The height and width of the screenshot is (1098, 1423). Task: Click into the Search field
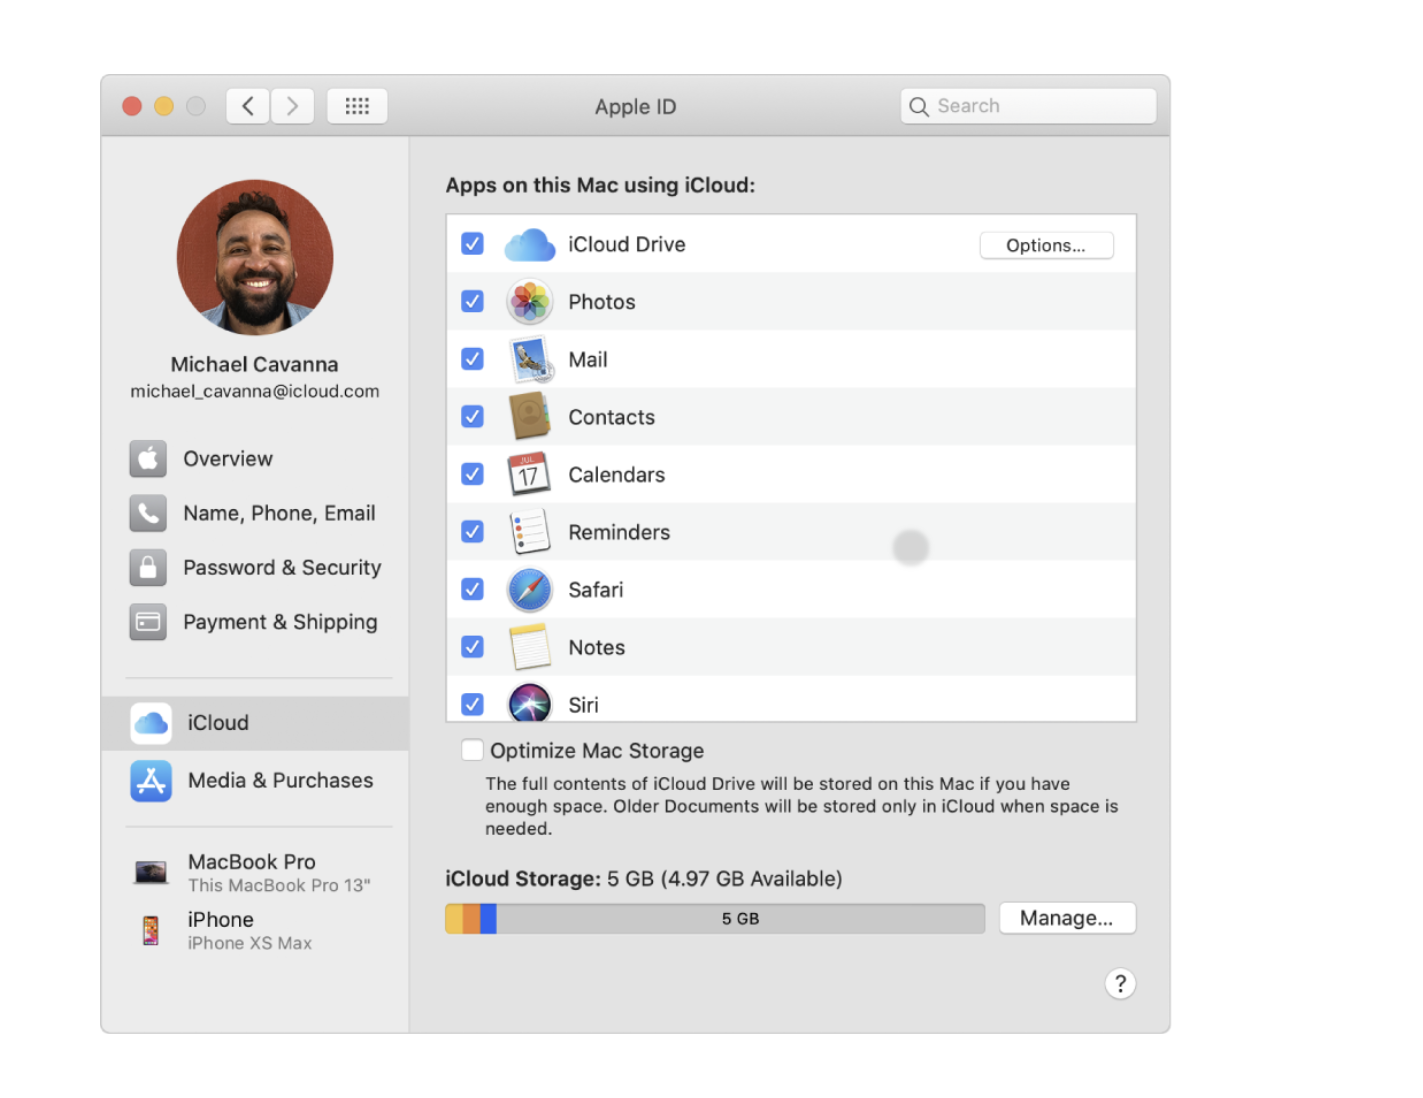[x=1028, y=106]
